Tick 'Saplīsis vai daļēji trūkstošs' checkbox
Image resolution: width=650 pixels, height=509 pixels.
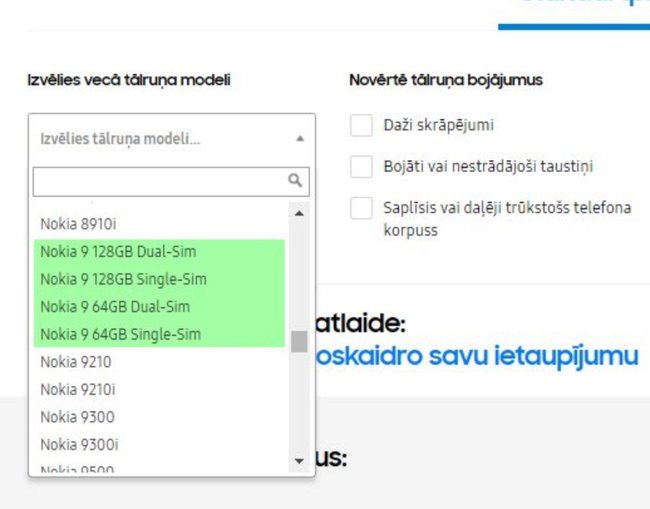click(361, 208)
